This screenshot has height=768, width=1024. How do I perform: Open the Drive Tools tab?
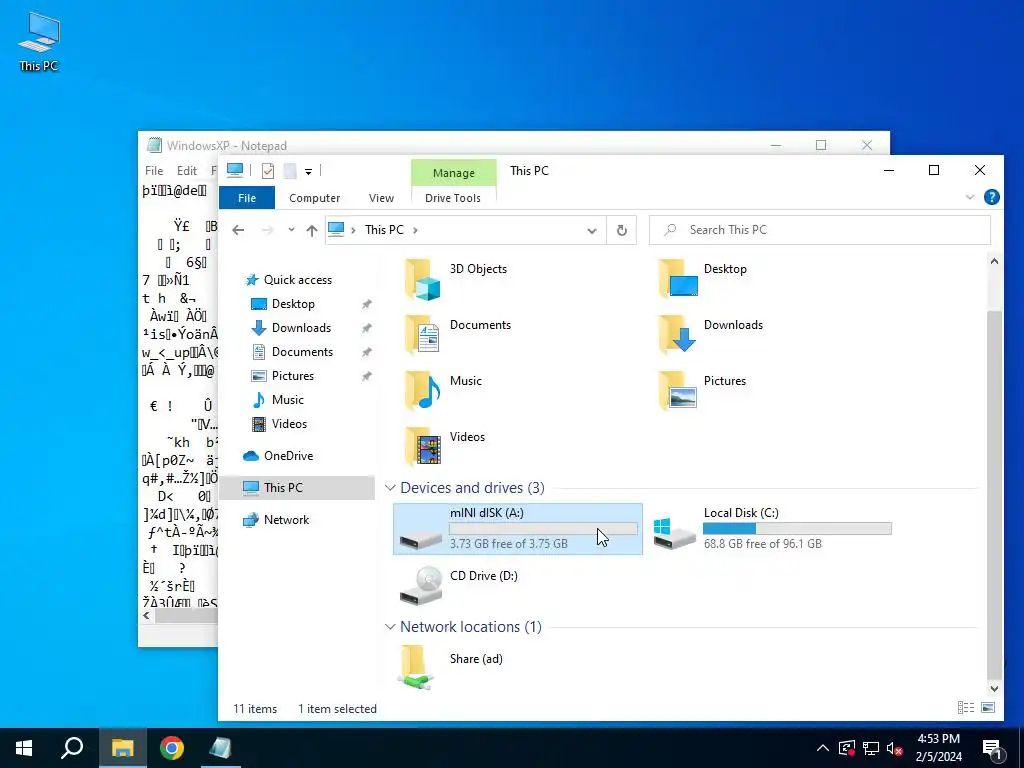453,198
